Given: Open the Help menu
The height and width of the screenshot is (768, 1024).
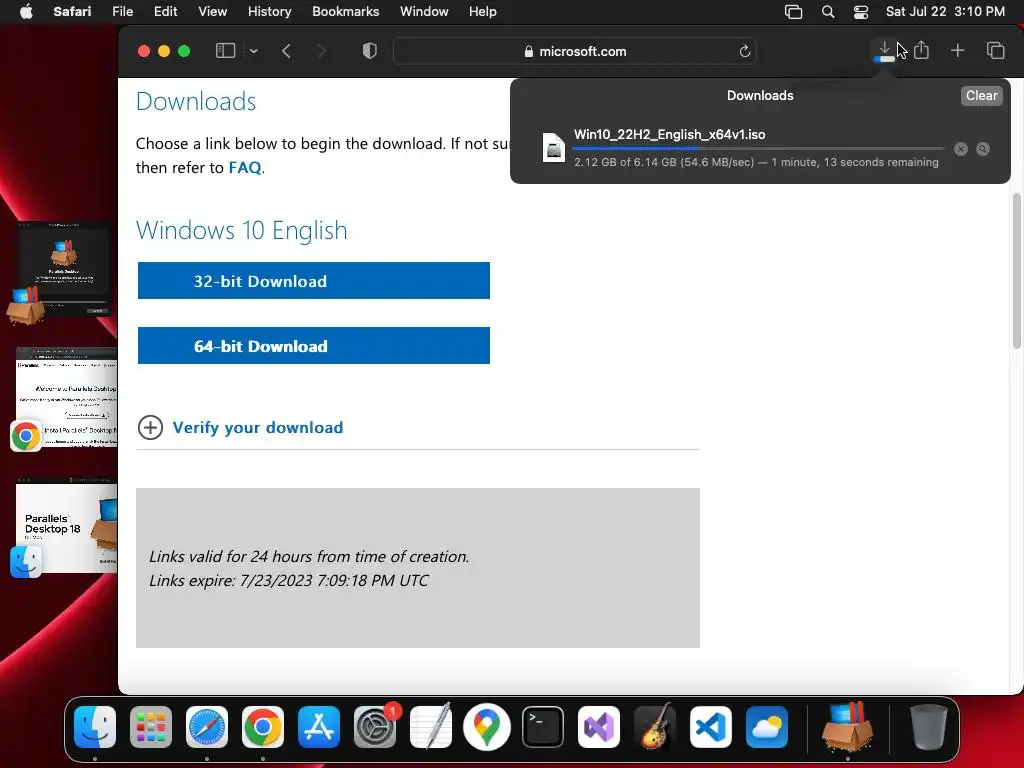Looking at the screenshot, I should (x=483, y=12).
